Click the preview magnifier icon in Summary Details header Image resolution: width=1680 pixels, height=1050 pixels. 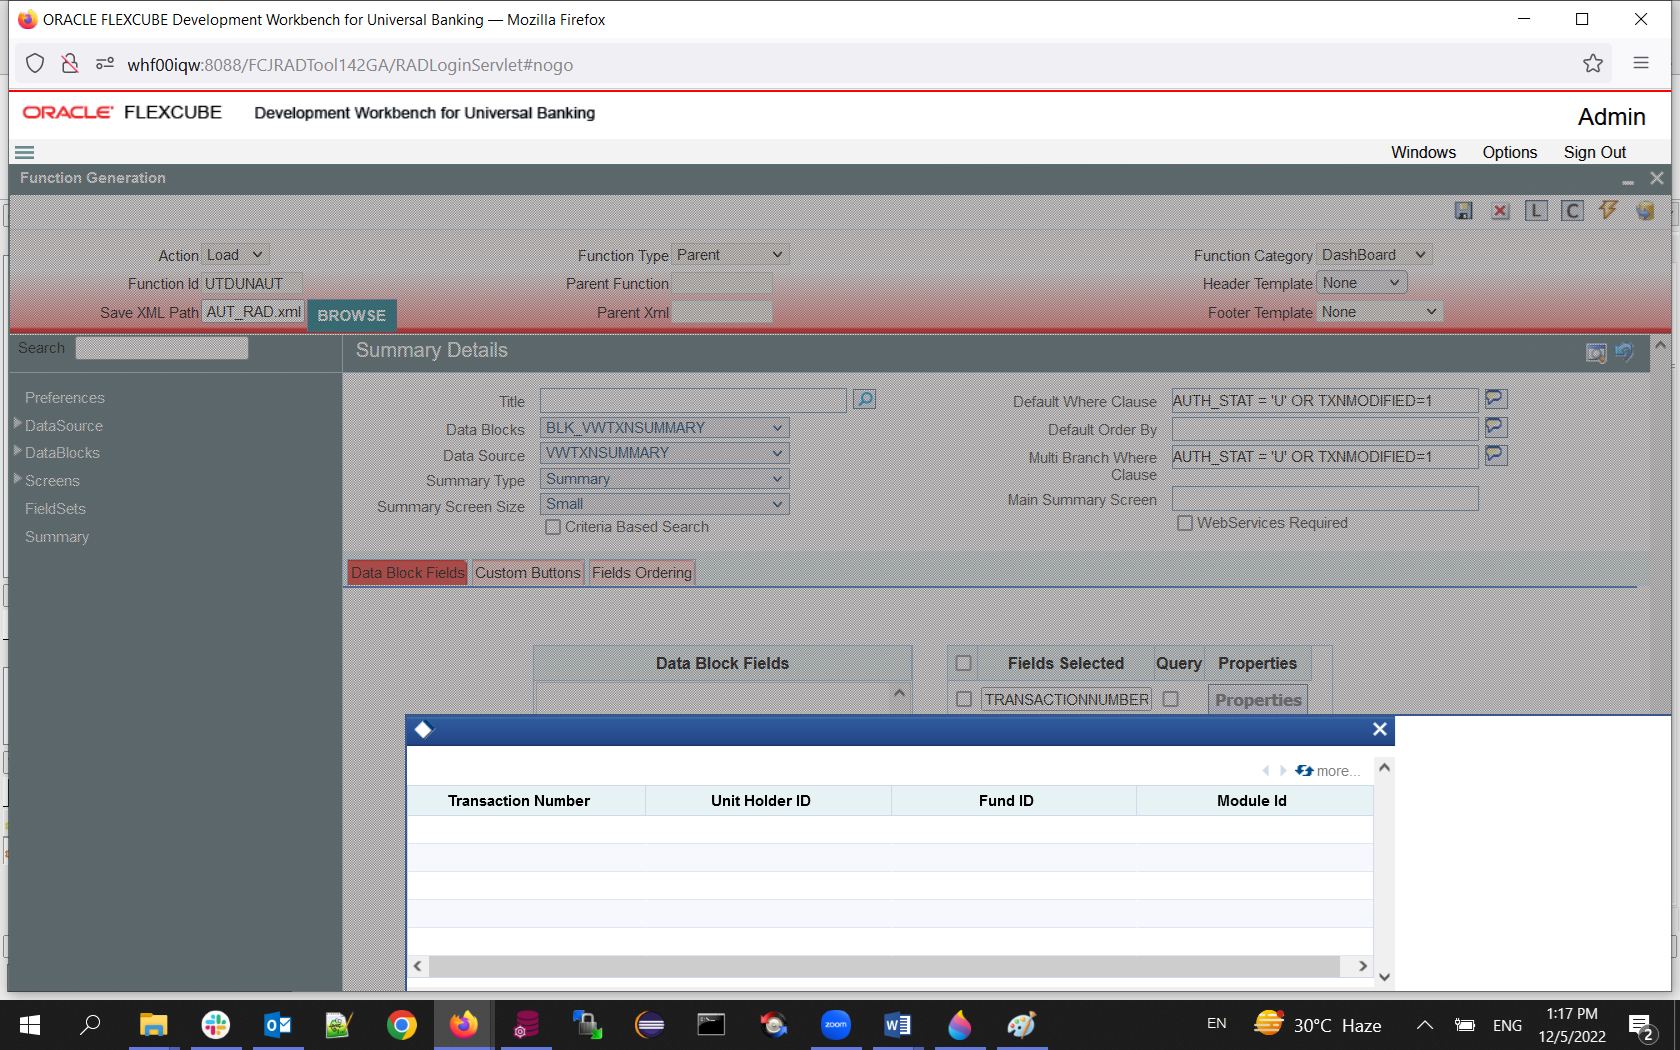point(1596,353)
